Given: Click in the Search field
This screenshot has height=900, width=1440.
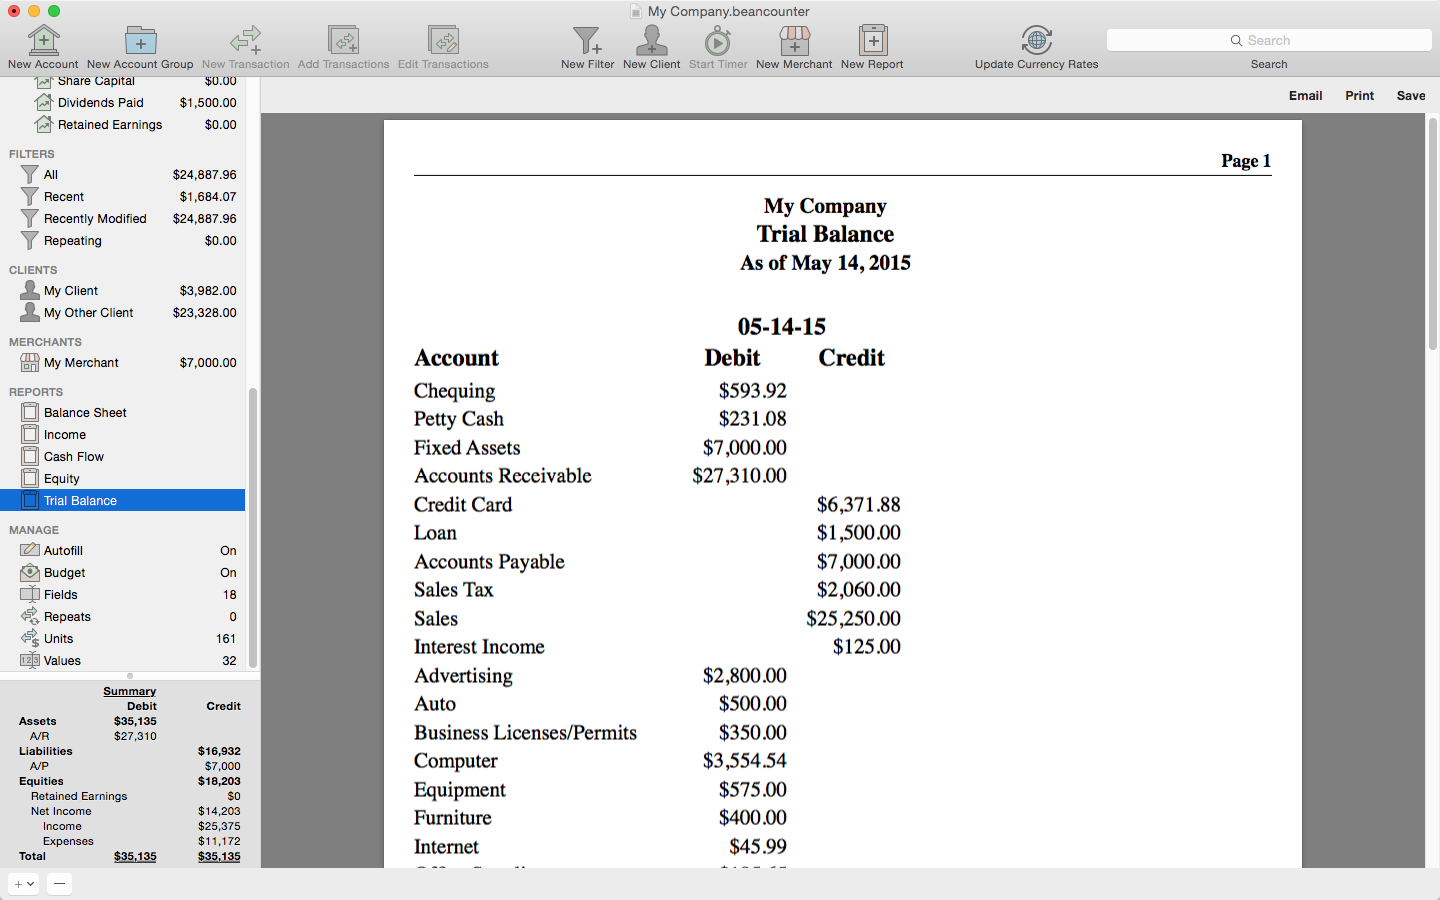Looking at the screenshot, I should [1269, 40].
